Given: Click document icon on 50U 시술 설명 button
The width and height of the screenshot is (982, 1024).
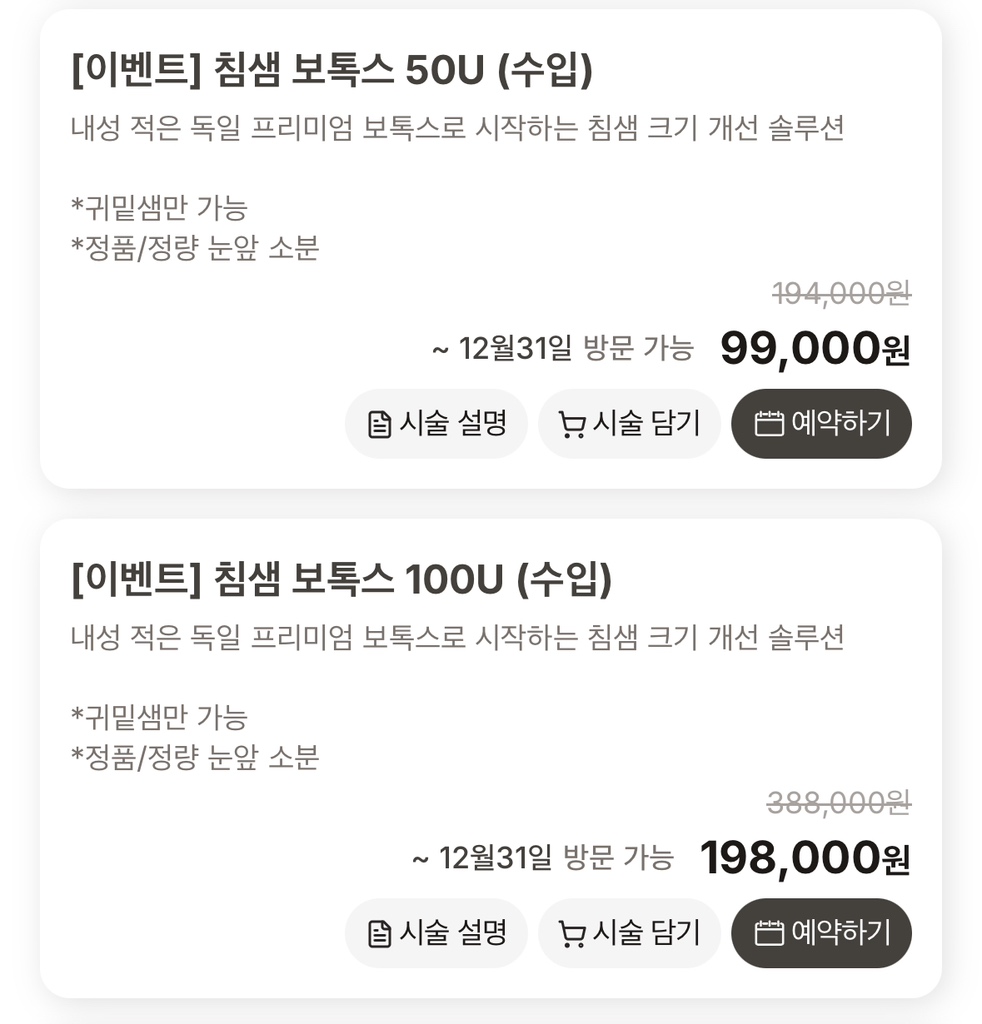Looking at the screenshot, I should click(380, 425).
